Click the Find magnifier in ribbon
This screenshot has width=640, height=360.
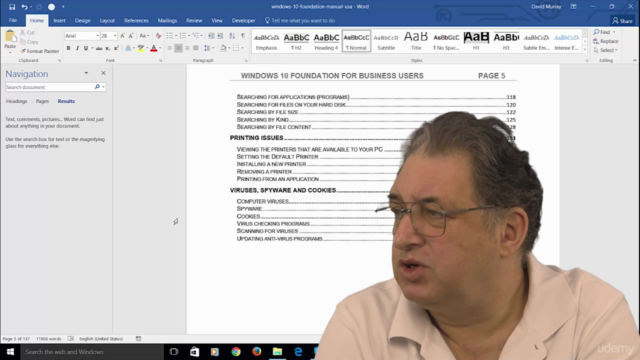[x=596, y=32]
